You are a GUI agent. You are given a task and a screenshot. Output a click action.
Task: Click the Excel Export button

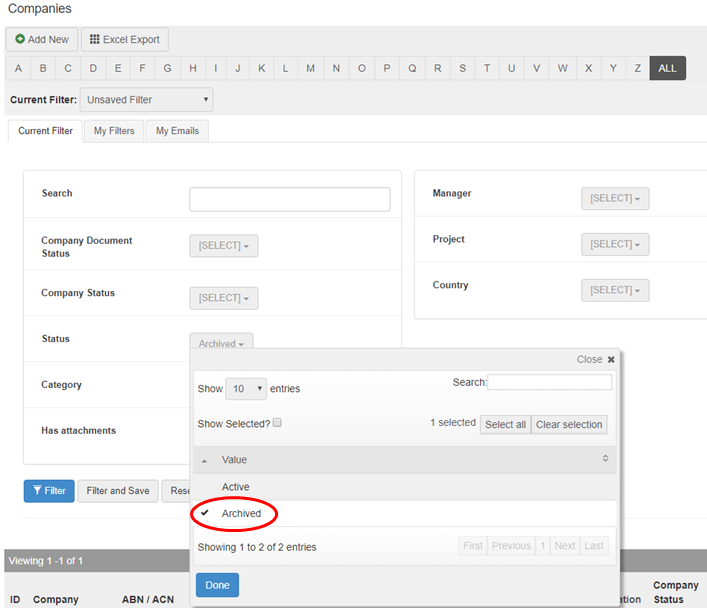tap(125, 39)
